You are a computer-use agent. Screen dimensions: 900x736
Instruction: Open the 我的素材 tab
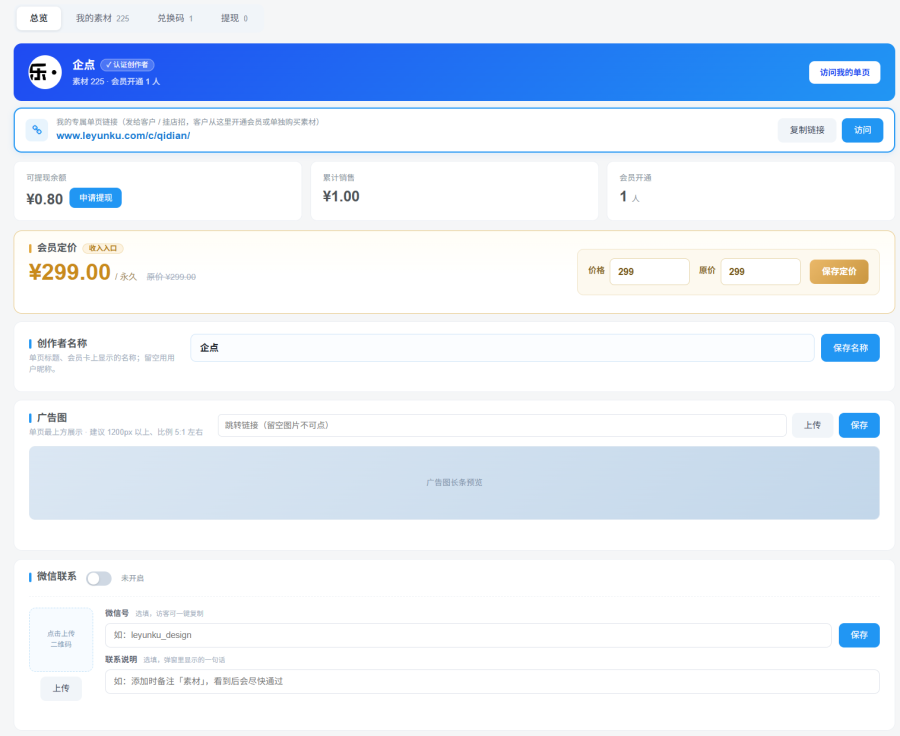(103, 18)
